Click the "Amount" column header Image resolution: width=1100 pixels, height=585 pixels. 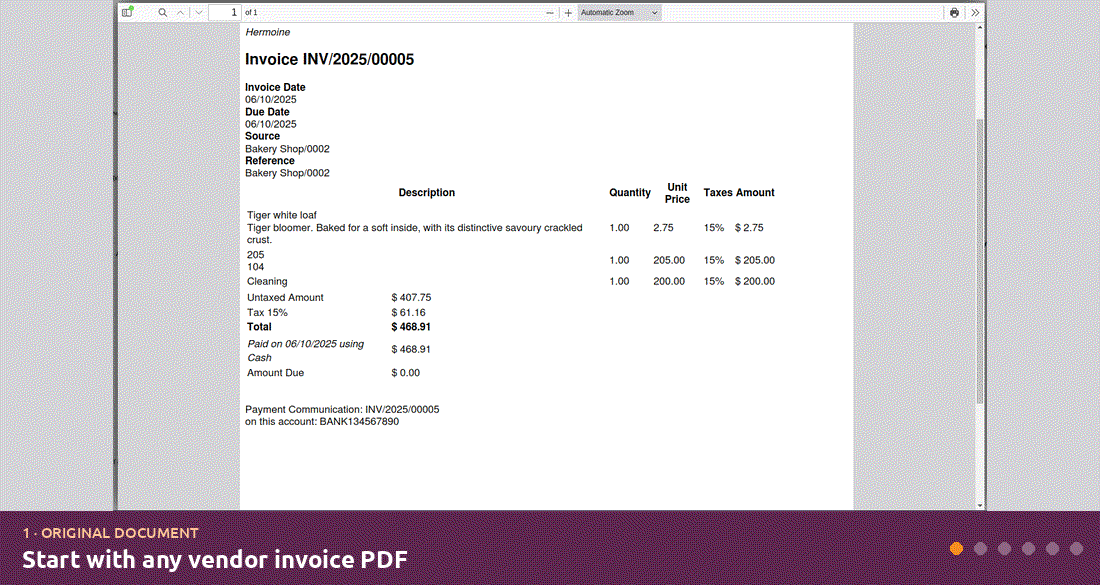756,192
